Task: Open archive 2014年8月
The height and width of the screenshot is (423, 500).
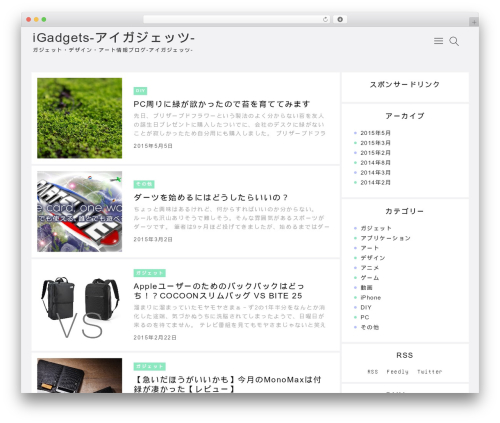Action: pyautogui.click(x=375, y=163)
